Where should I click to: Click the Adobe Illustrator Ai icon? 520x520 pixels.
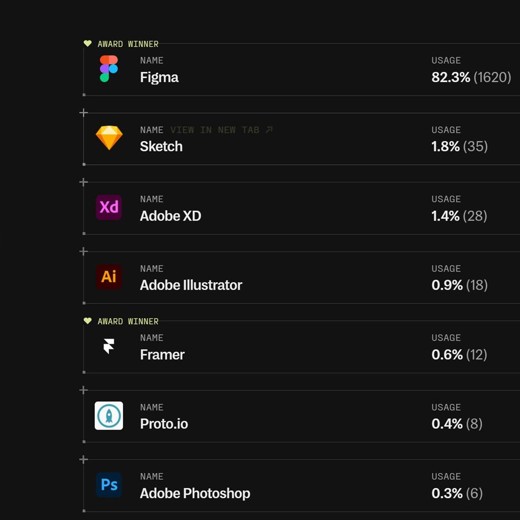(x=109, y=277)
